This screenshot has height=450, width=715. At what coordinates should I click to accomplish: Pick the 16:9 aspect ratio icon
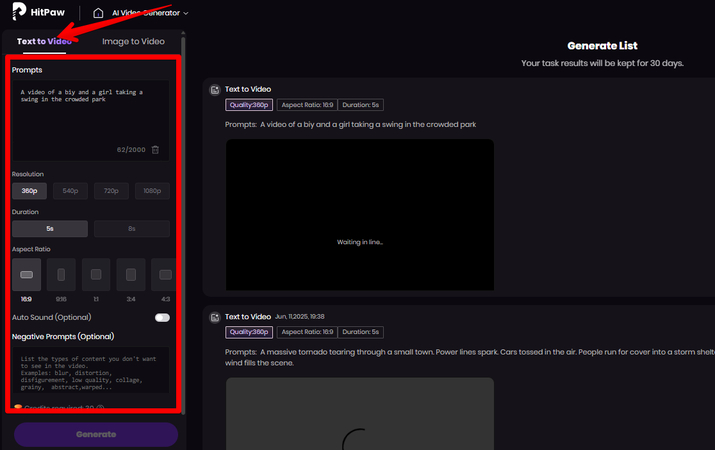point(27,274)
